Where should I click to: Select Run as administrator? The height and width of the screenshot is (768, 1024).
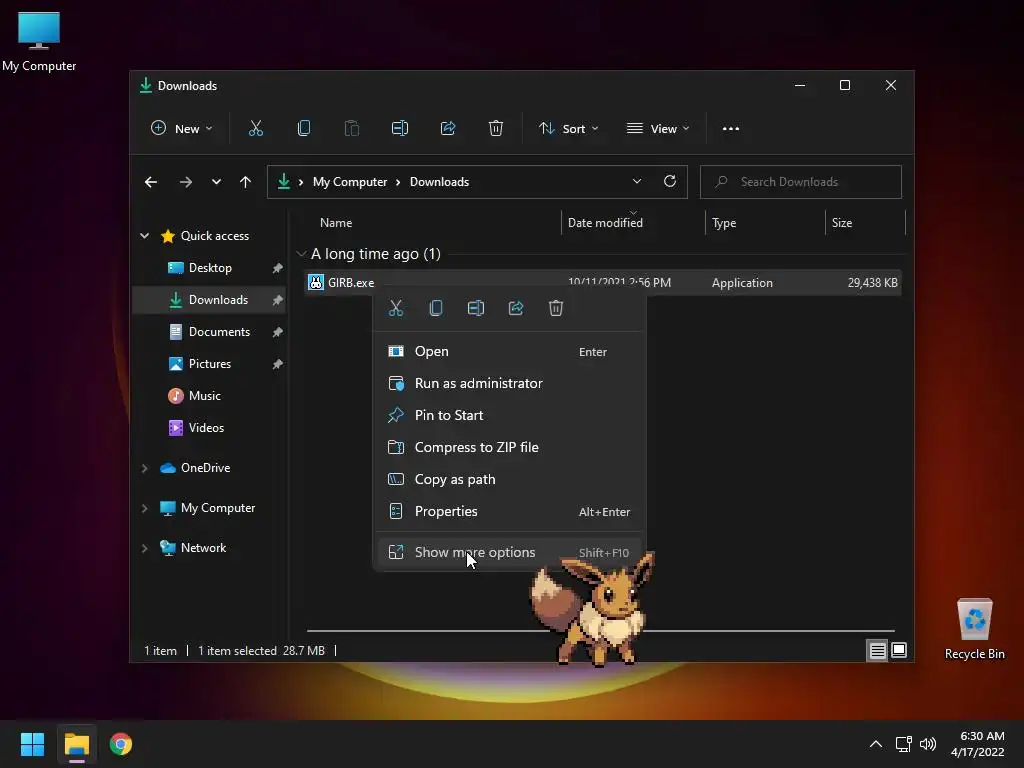[510, 383]
